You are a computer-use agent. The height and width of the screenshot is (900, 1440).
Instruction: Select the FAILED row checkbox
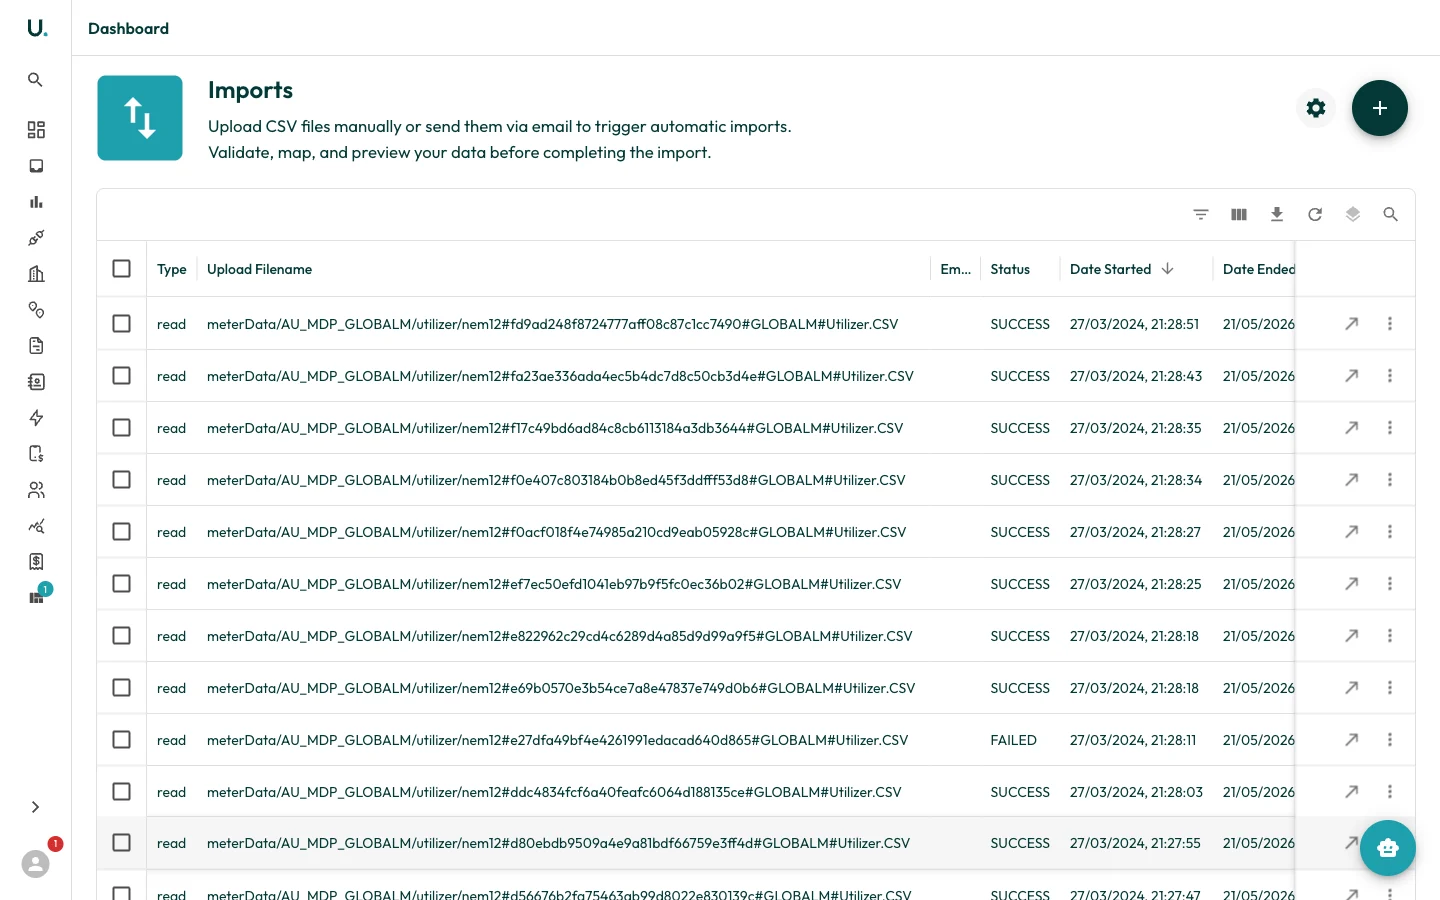coord(122,740)
